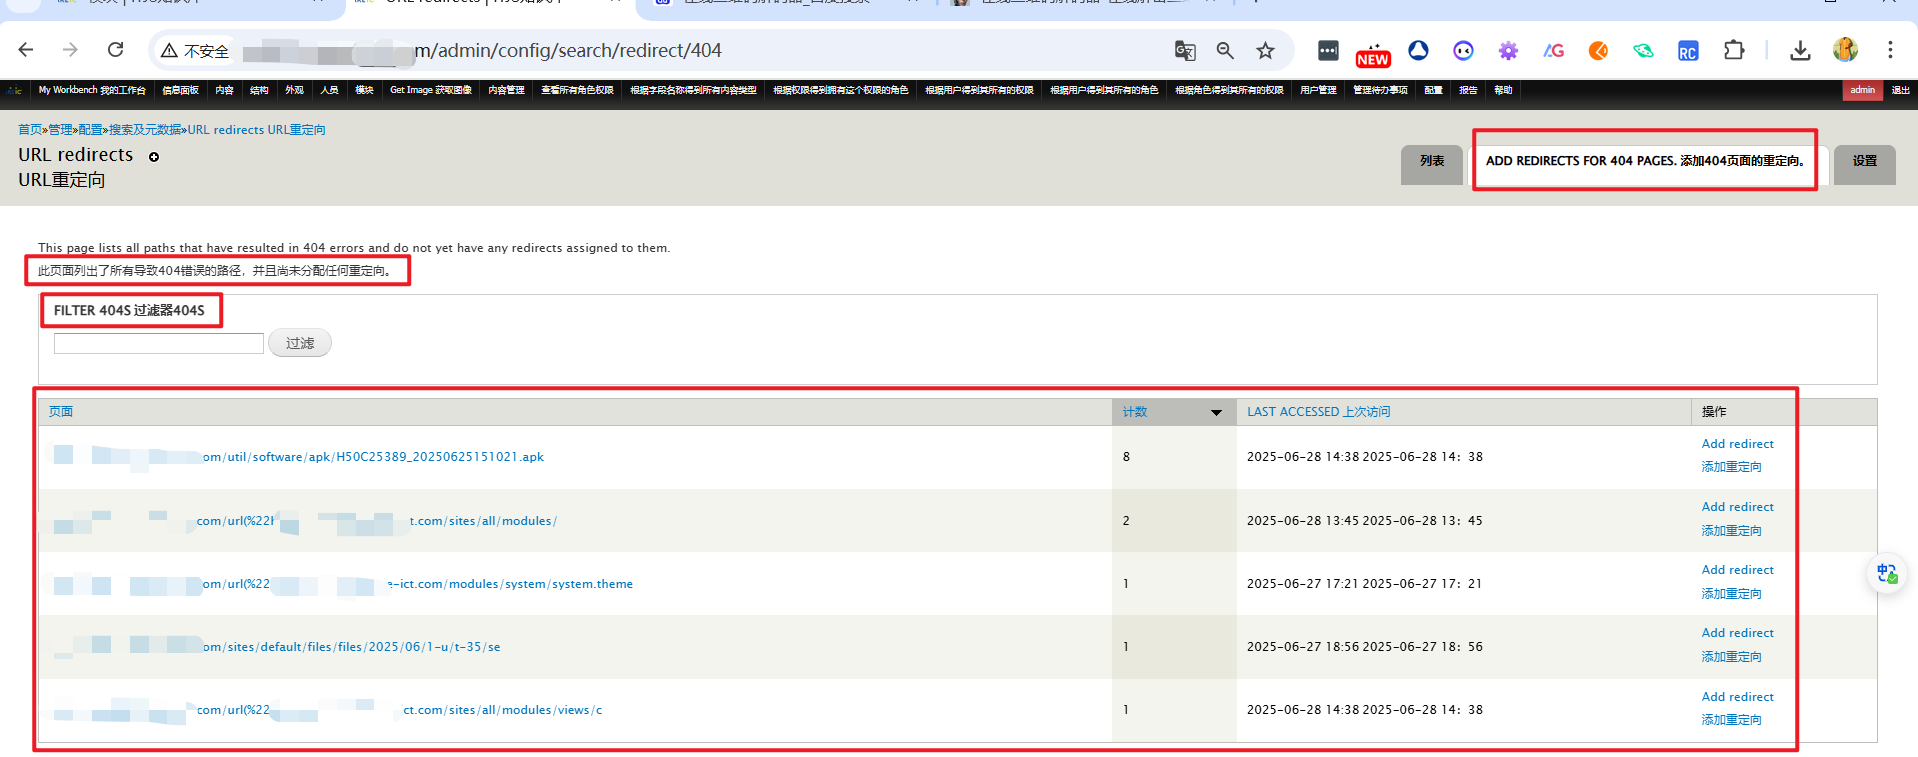Viewport: 1918px width, 757px height.
Task: Open the round face extension icon
Action: point(1463,50)
